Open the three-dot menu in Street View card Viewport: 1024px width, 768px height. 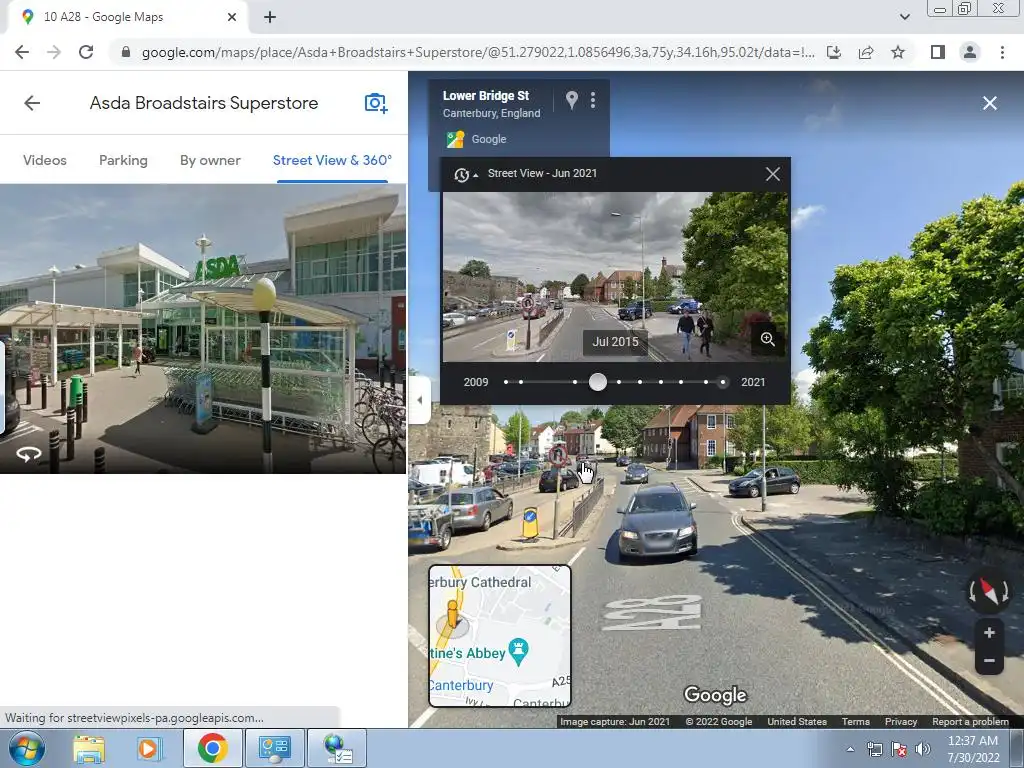click(x=593, y=100)
